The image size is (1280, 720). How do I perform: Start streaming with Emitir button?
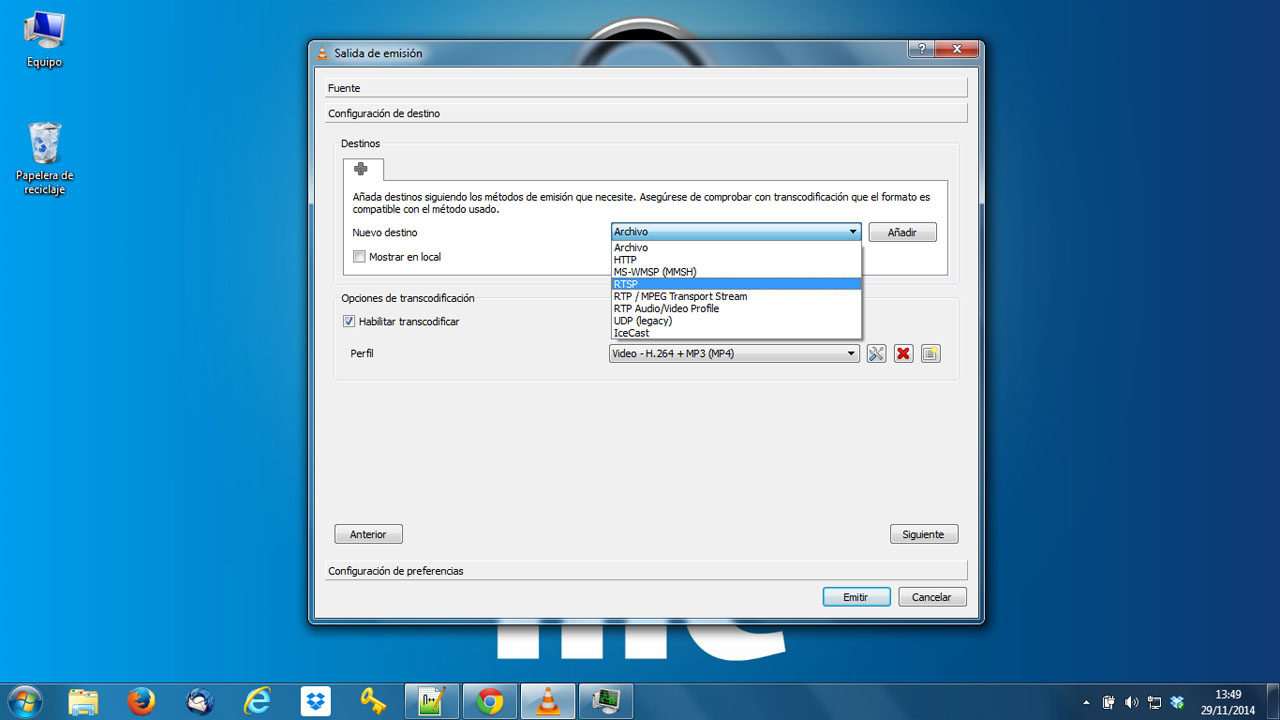point(856,597)
